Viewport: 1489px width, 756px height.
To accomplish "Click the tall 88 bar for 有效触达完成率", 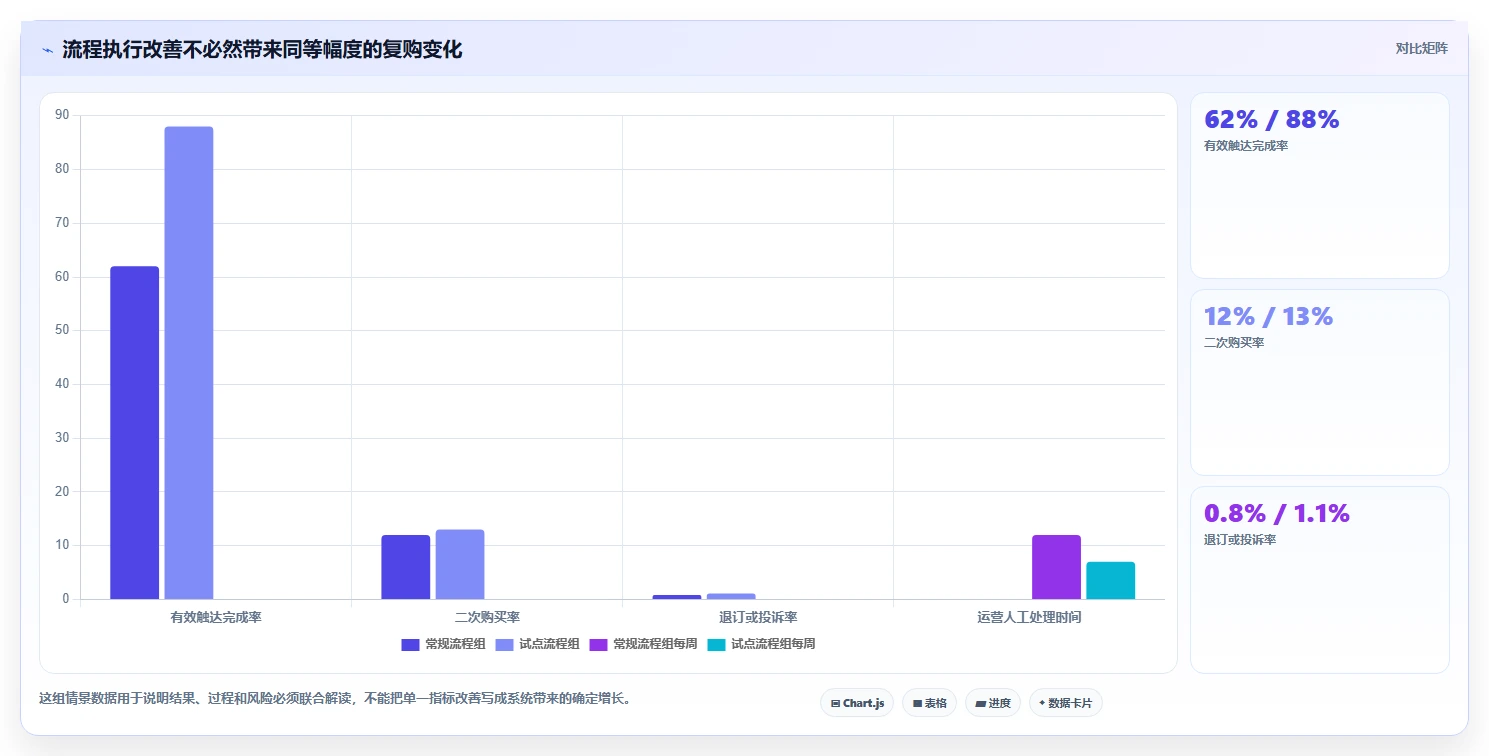I will click(x=189, y=363).
